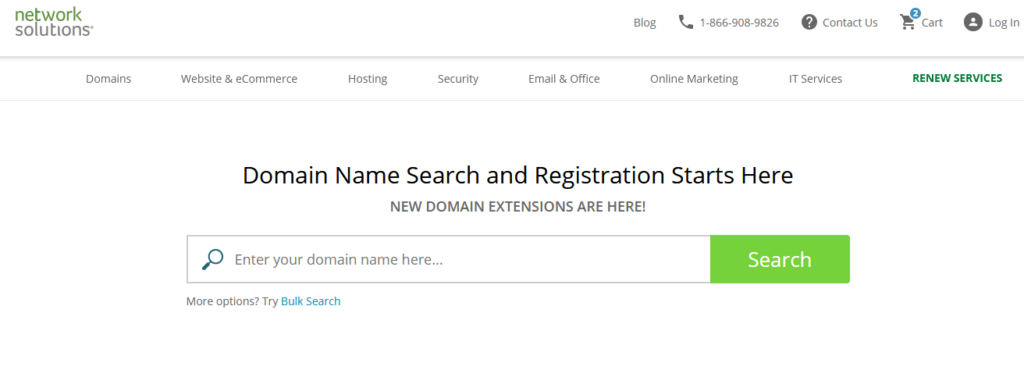Open the Cart text link

tap(932, 23)
